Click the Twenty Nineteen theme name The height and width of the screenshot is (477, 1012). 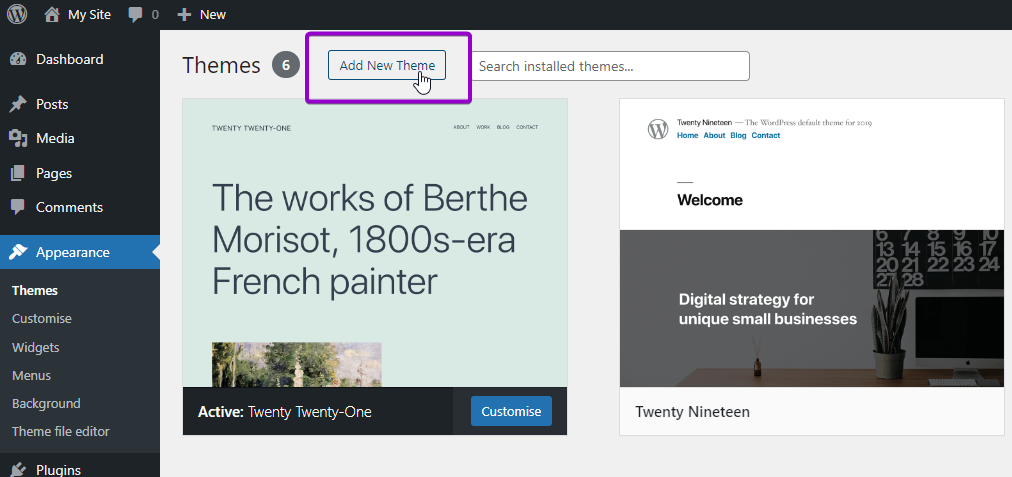693,412
